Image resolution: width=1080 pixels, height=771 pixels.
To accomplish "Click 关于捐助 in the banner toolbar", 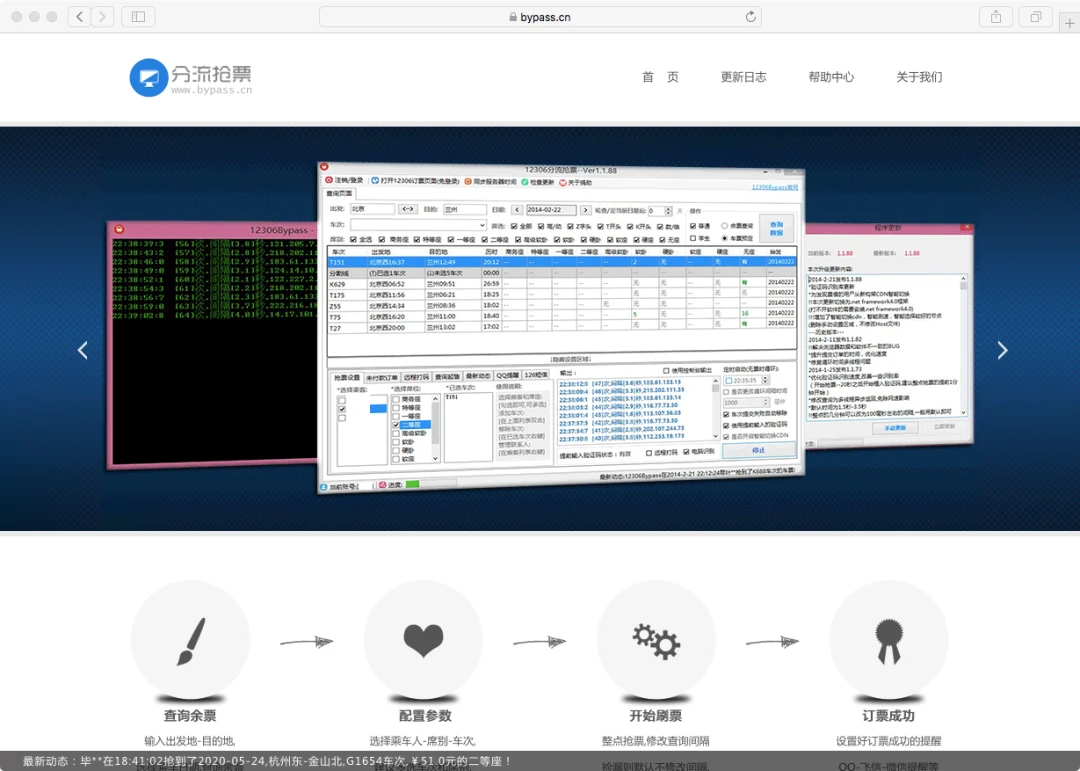I will (x=576, y=183).
